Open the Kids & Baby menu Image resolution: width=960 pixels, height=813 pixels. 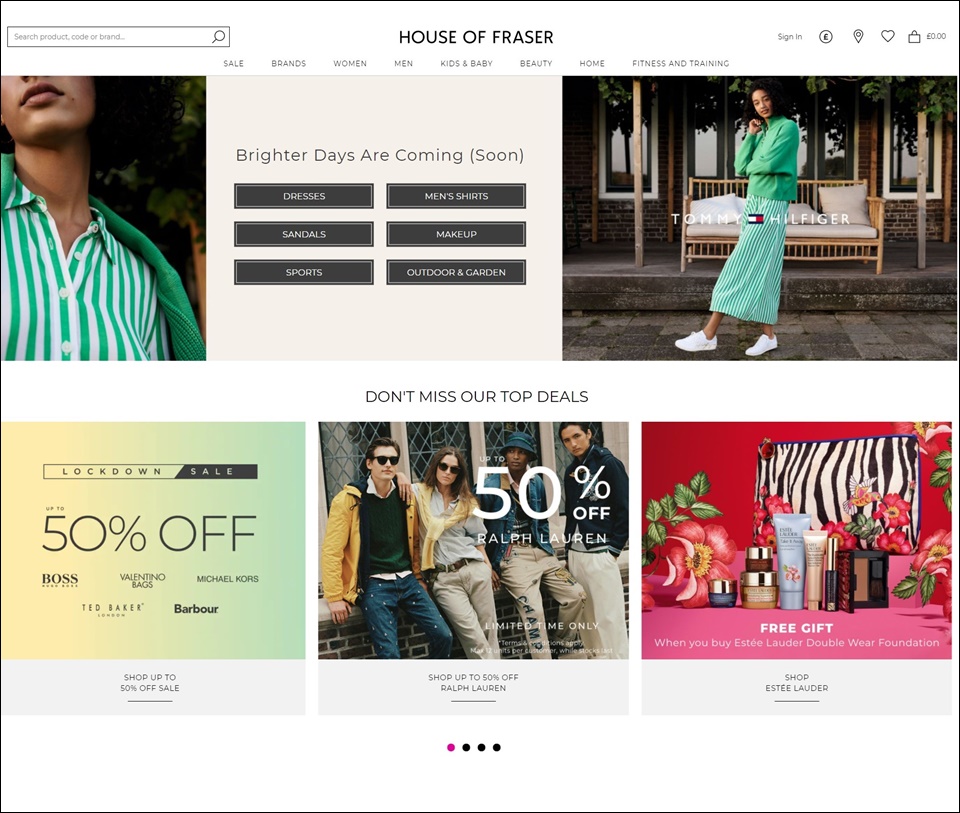(x=467, y=64)
